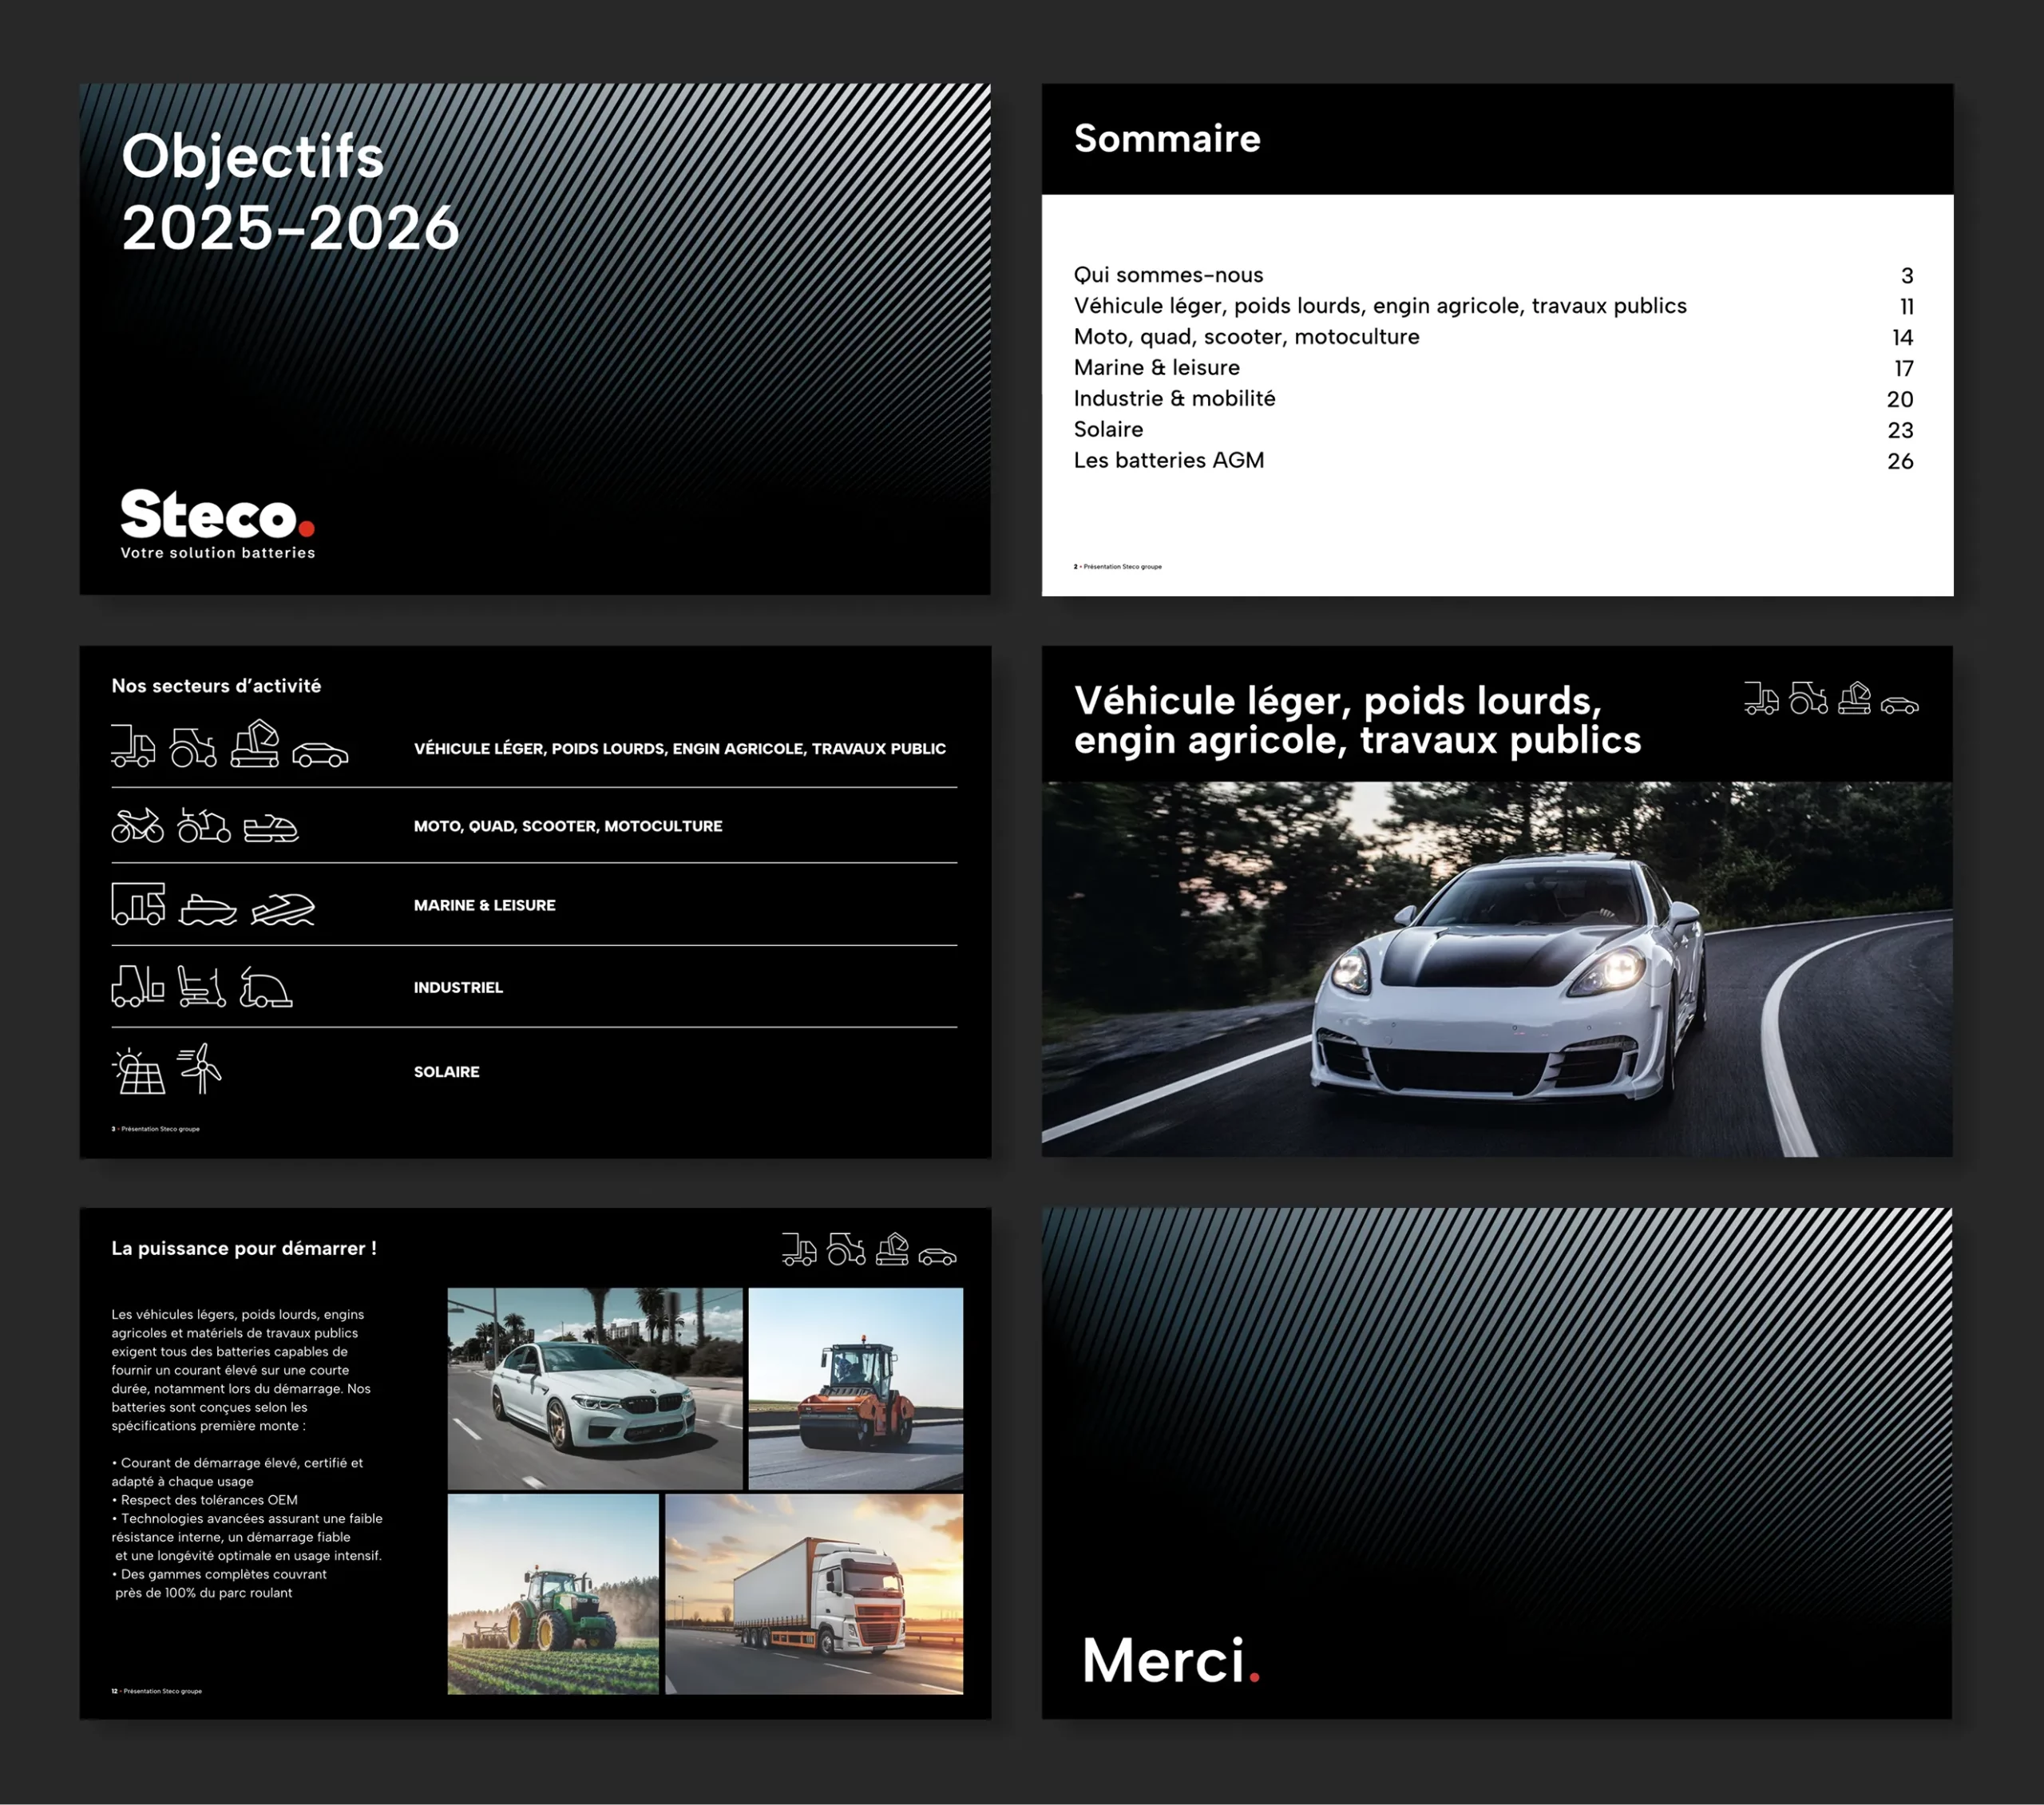Screen dimensions: 2044x1805
Task: Click the white Porsche road photo
Action: point(1497,969)
